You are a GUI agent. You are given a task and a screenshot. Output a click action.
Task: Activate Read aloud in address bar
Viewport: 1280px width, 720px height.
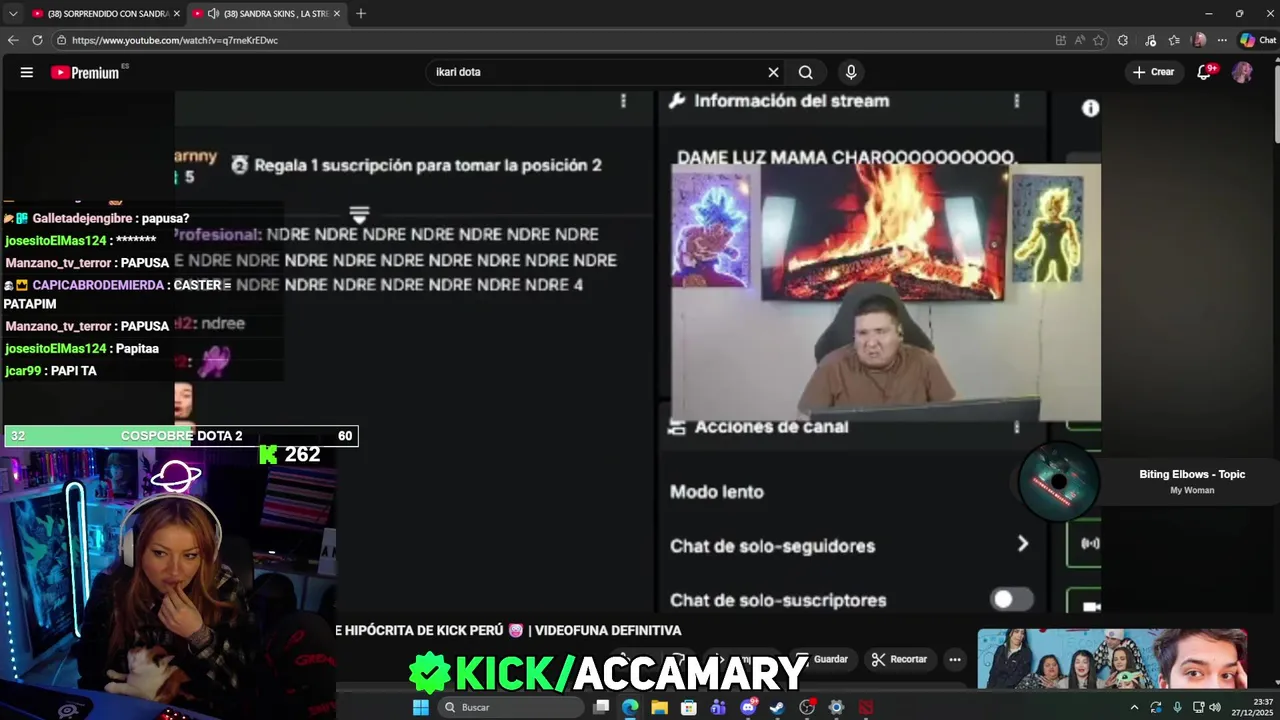click(1080, 40)
